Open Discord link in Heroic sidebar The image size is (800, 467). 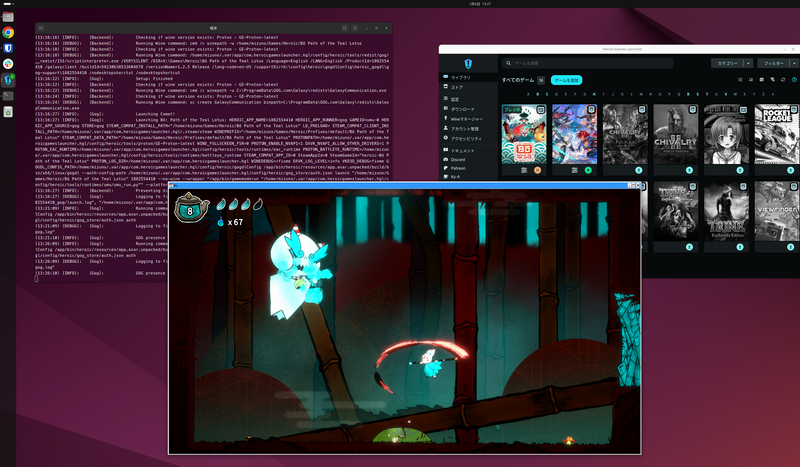tap(468, 159)
